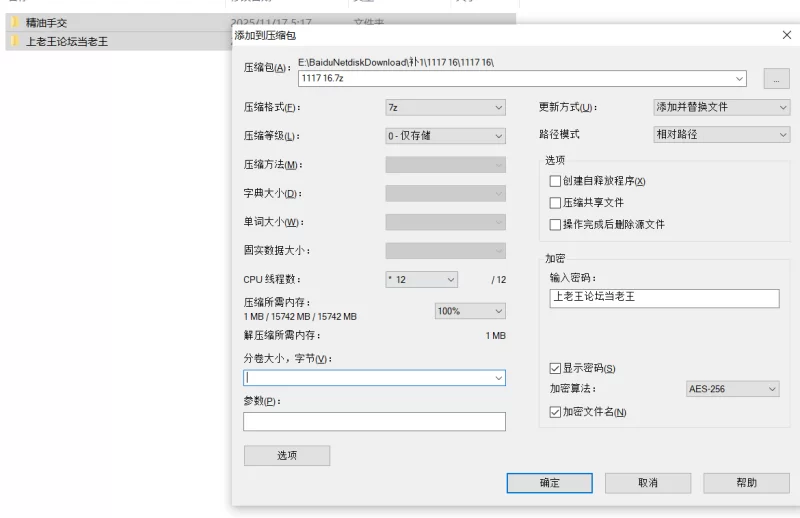Click the 输入密码 password field
This screenshot has width=800, height=518.
click(663, 298)
